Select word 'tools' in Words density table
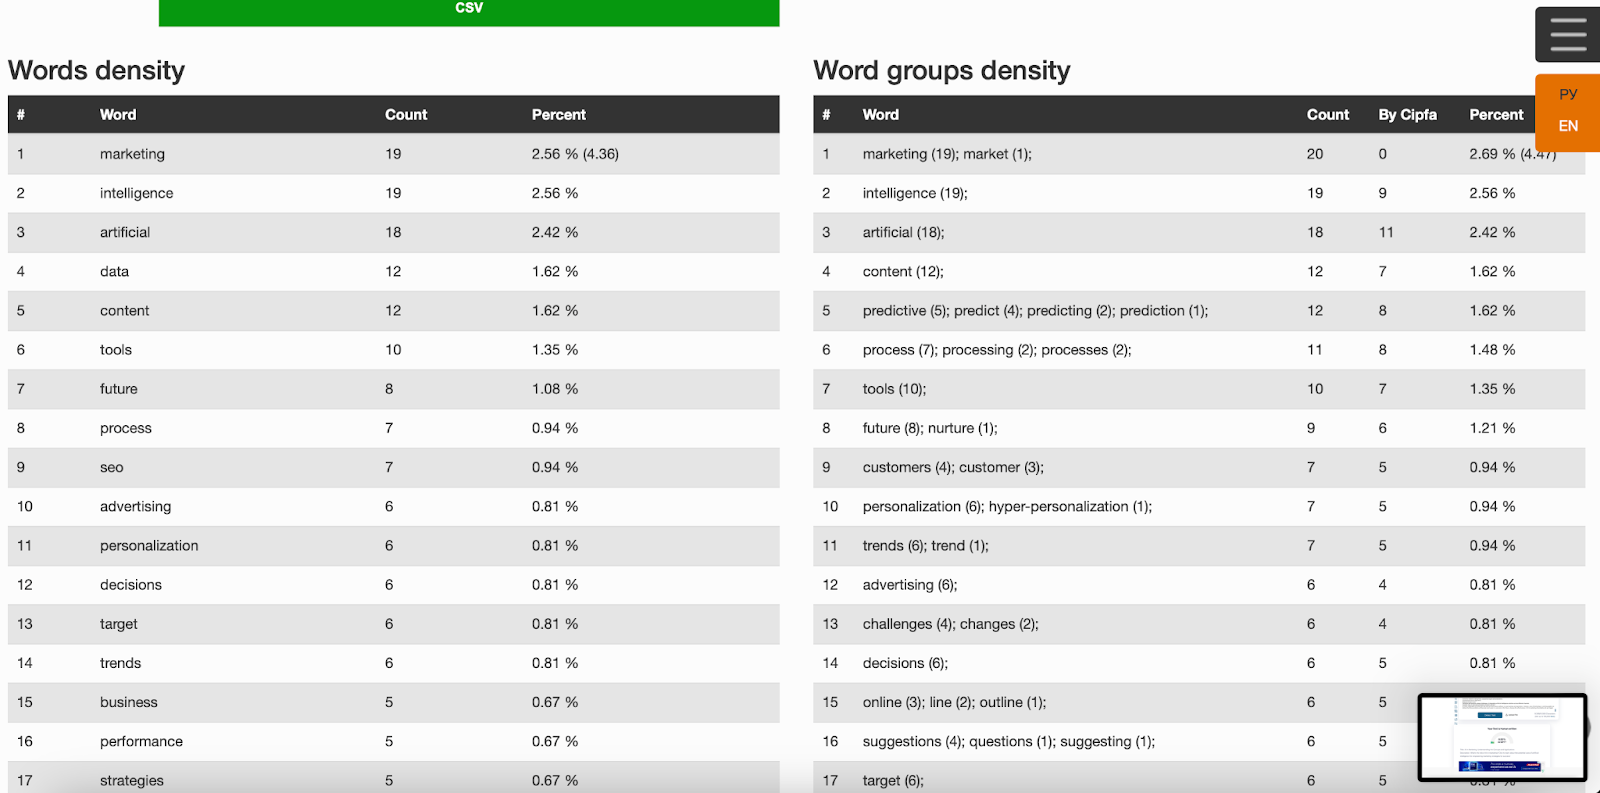This screenshot has width=1600, height=793. (116, 350)
